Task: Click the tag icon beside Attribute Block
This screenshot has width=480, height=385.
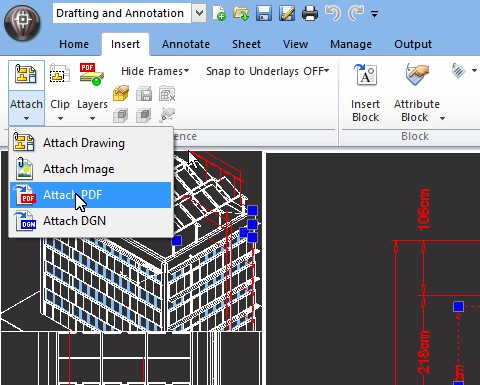Action: click(459, 70)
